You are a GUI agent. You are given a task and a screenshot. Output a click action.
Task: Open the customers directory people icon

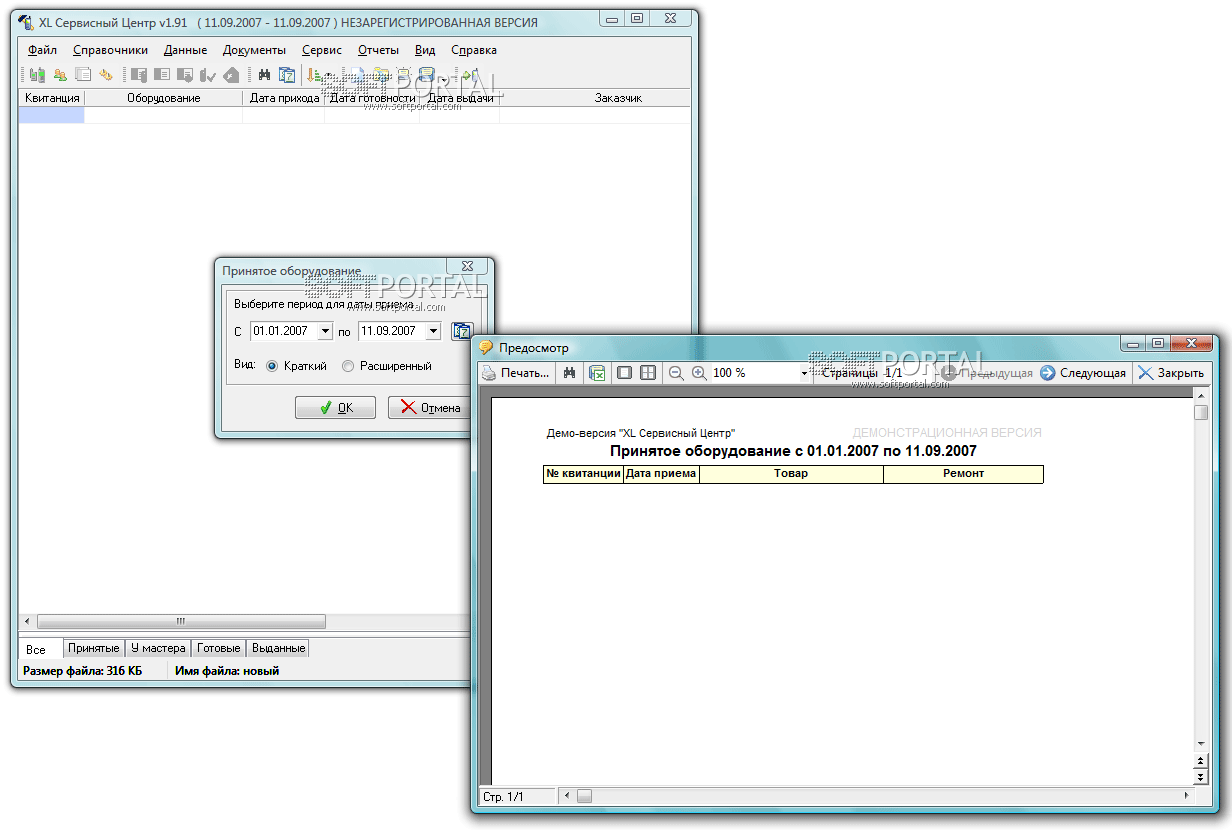coord(61,74)
